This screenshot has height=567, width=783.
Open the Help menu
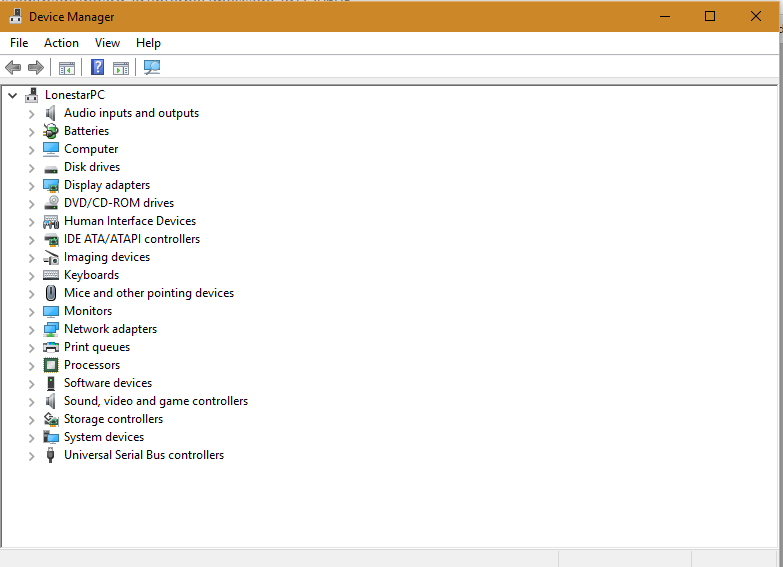click(148, 43)
